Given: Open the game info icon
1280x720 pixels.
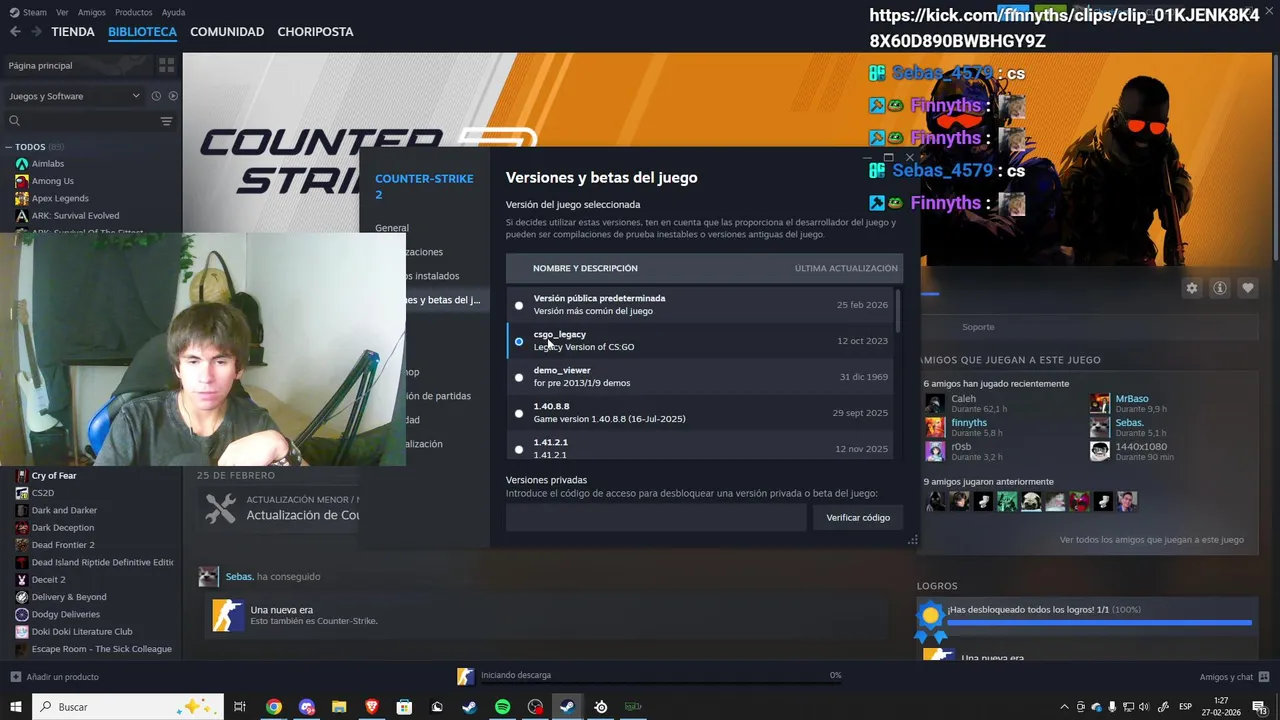Looking at the screenshot, I should coord(1220,288).
